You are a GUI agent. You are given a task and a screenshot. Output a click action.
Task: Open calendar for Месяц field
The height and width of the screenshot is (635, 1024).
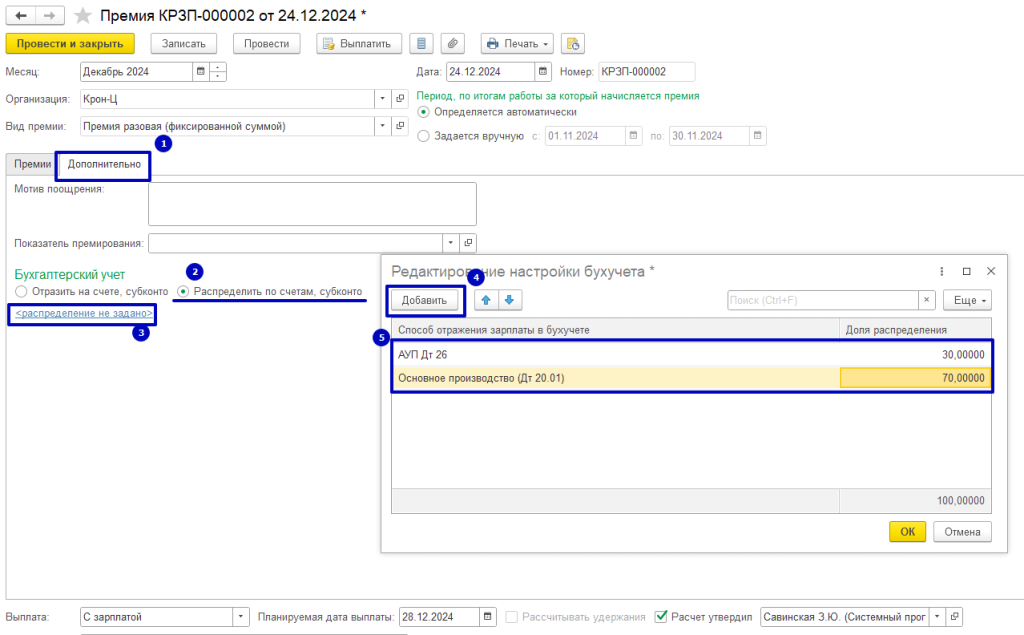click(200, 71)
